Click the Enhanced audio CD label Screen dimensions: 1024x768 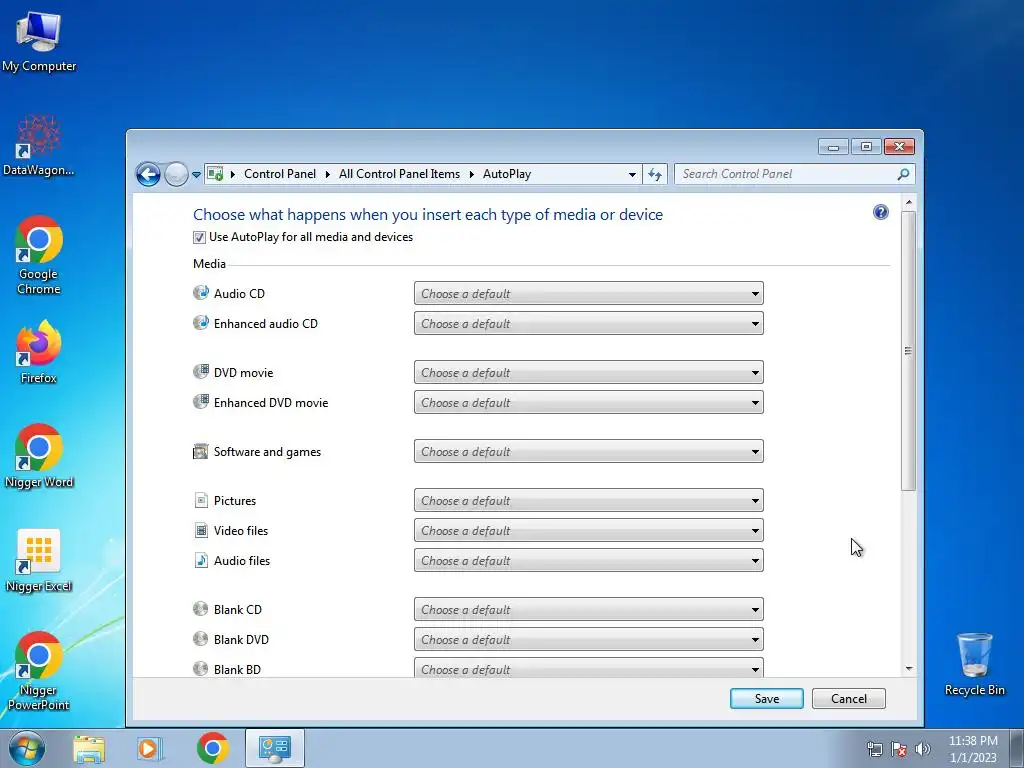point(266,323)
